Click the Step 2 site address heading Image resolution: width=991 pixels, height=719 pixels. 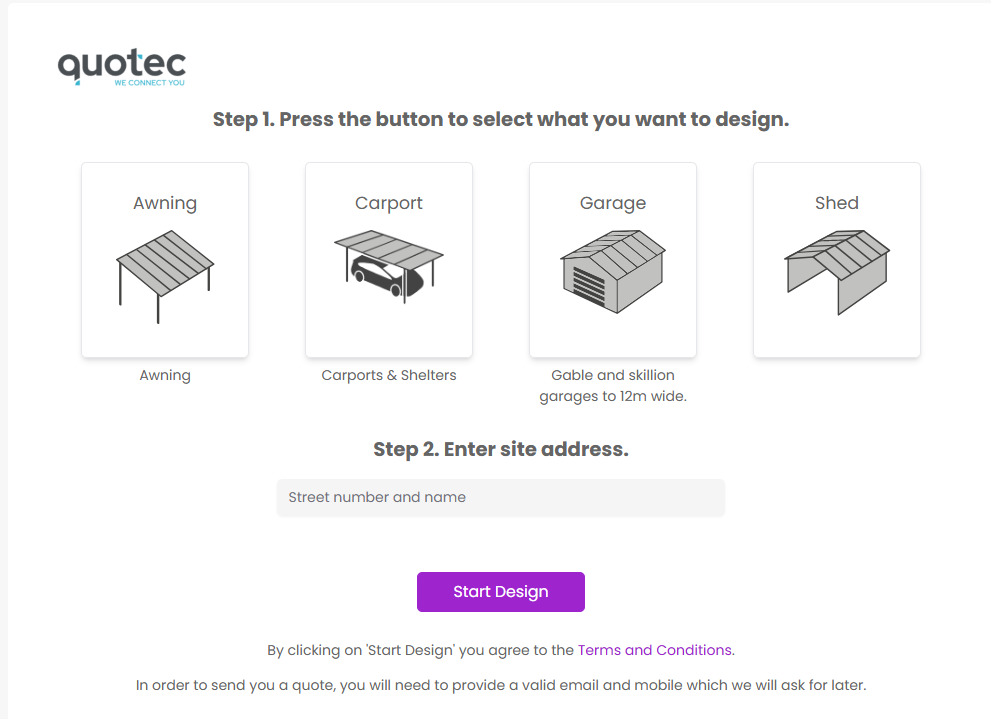click(501, 449)
